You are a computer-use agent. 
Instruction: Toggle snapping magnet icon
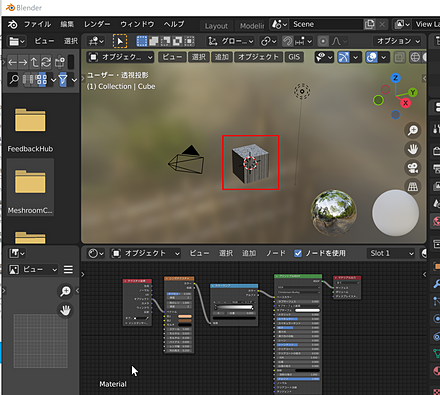[287, 41]
